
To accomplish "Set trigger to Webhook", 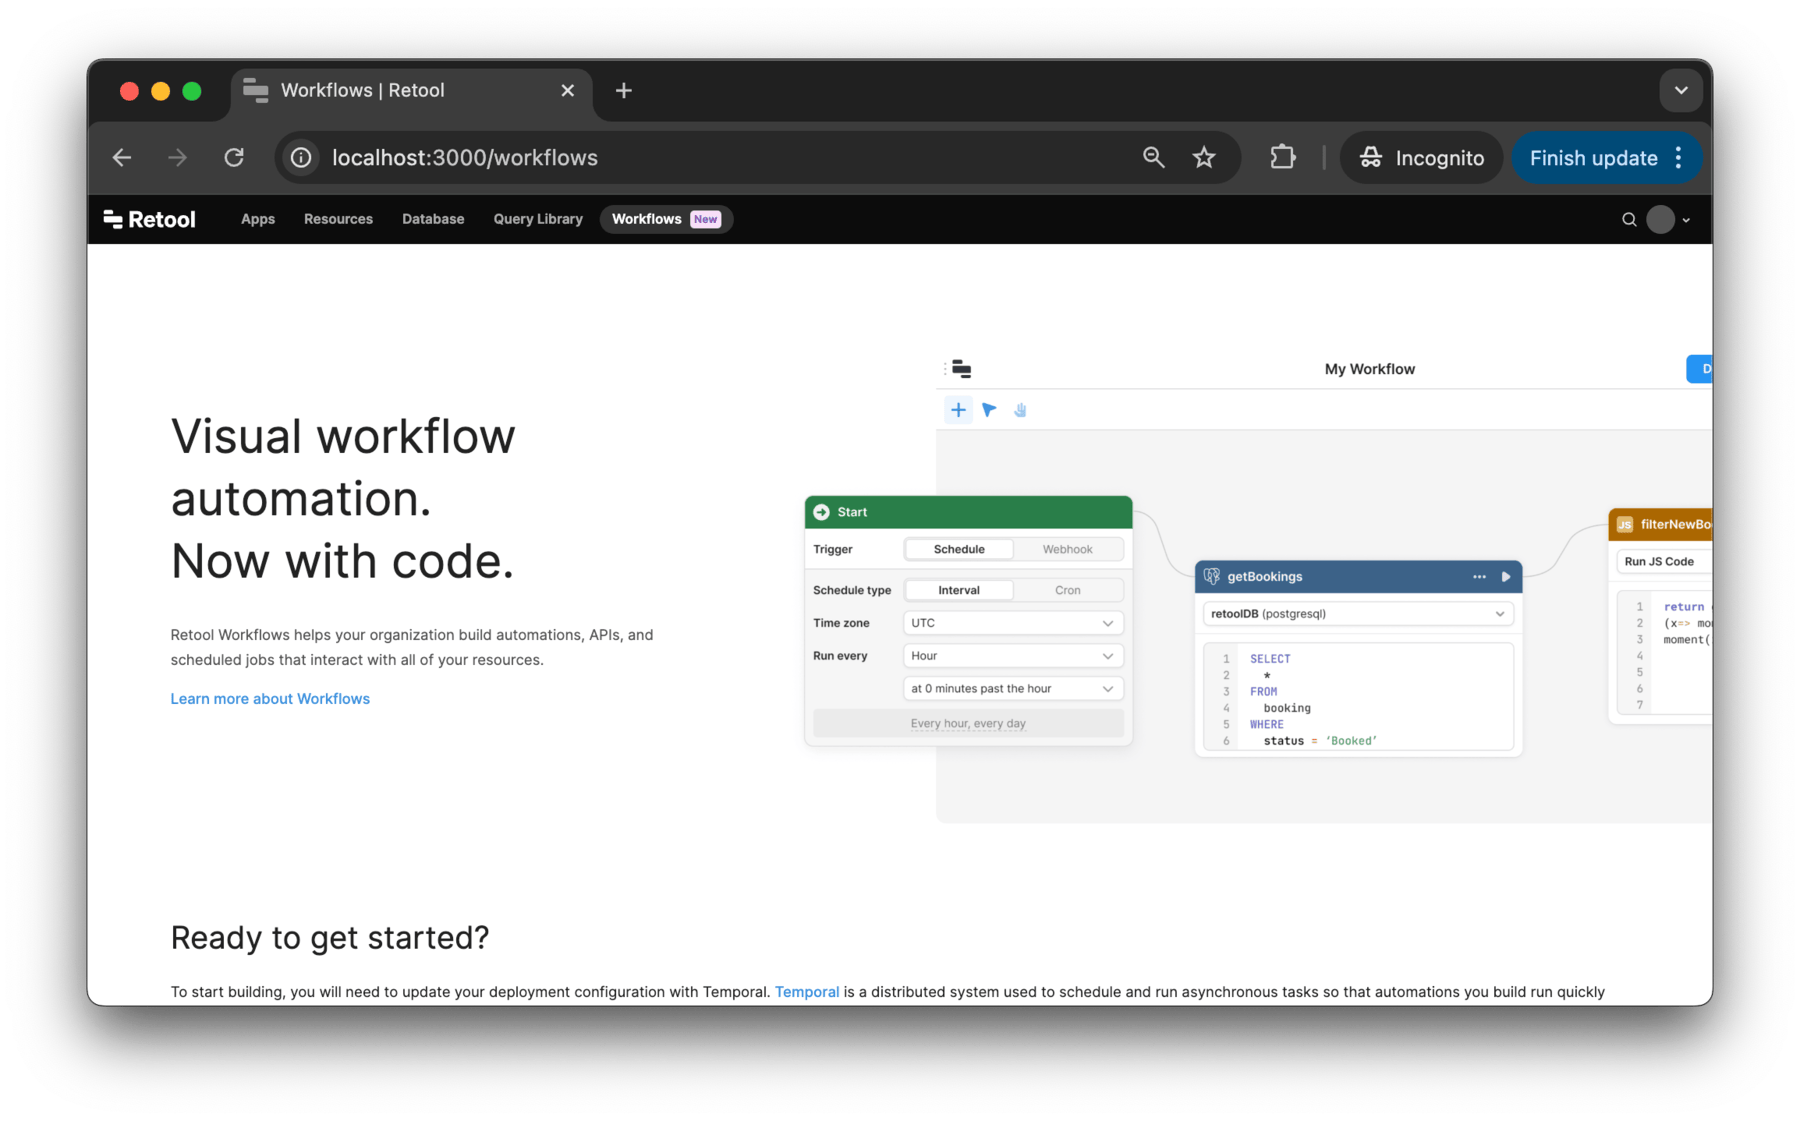I will tap(1067, 549).
